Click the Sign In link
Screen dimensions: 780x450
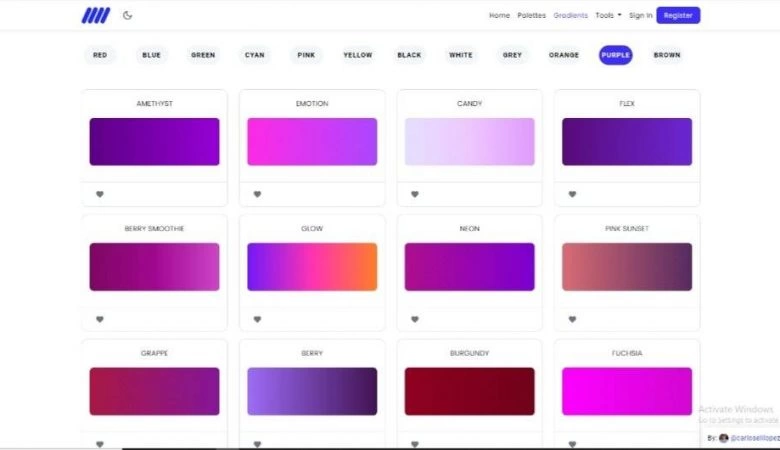tap(640, 15)
